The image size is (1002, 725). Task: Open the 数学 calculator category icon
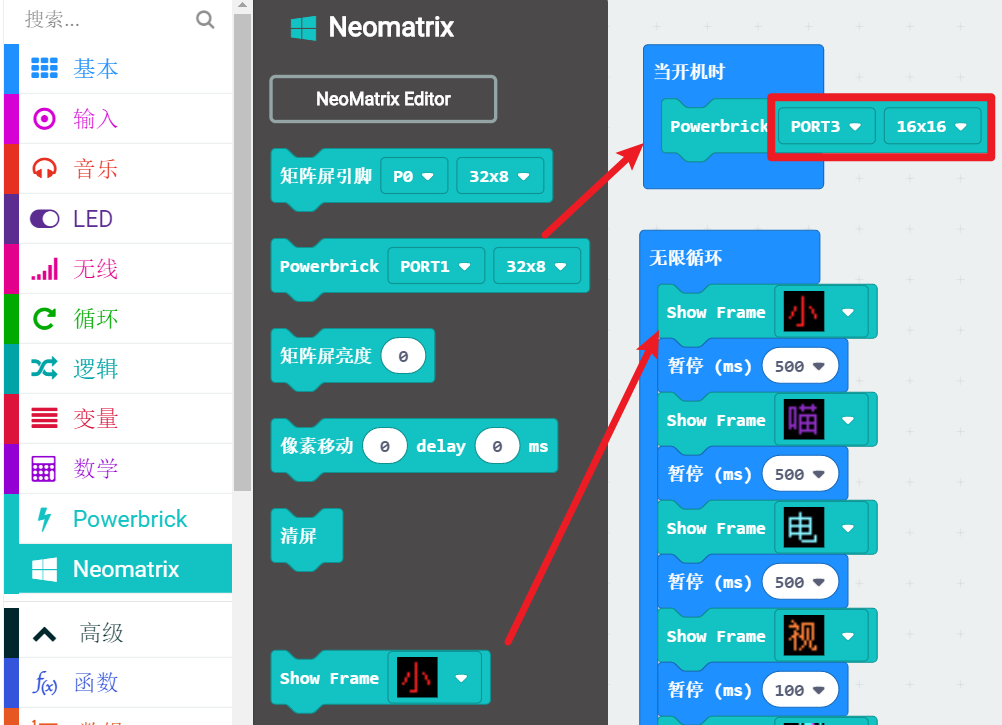pyautogui.click(x=44, y=468)
